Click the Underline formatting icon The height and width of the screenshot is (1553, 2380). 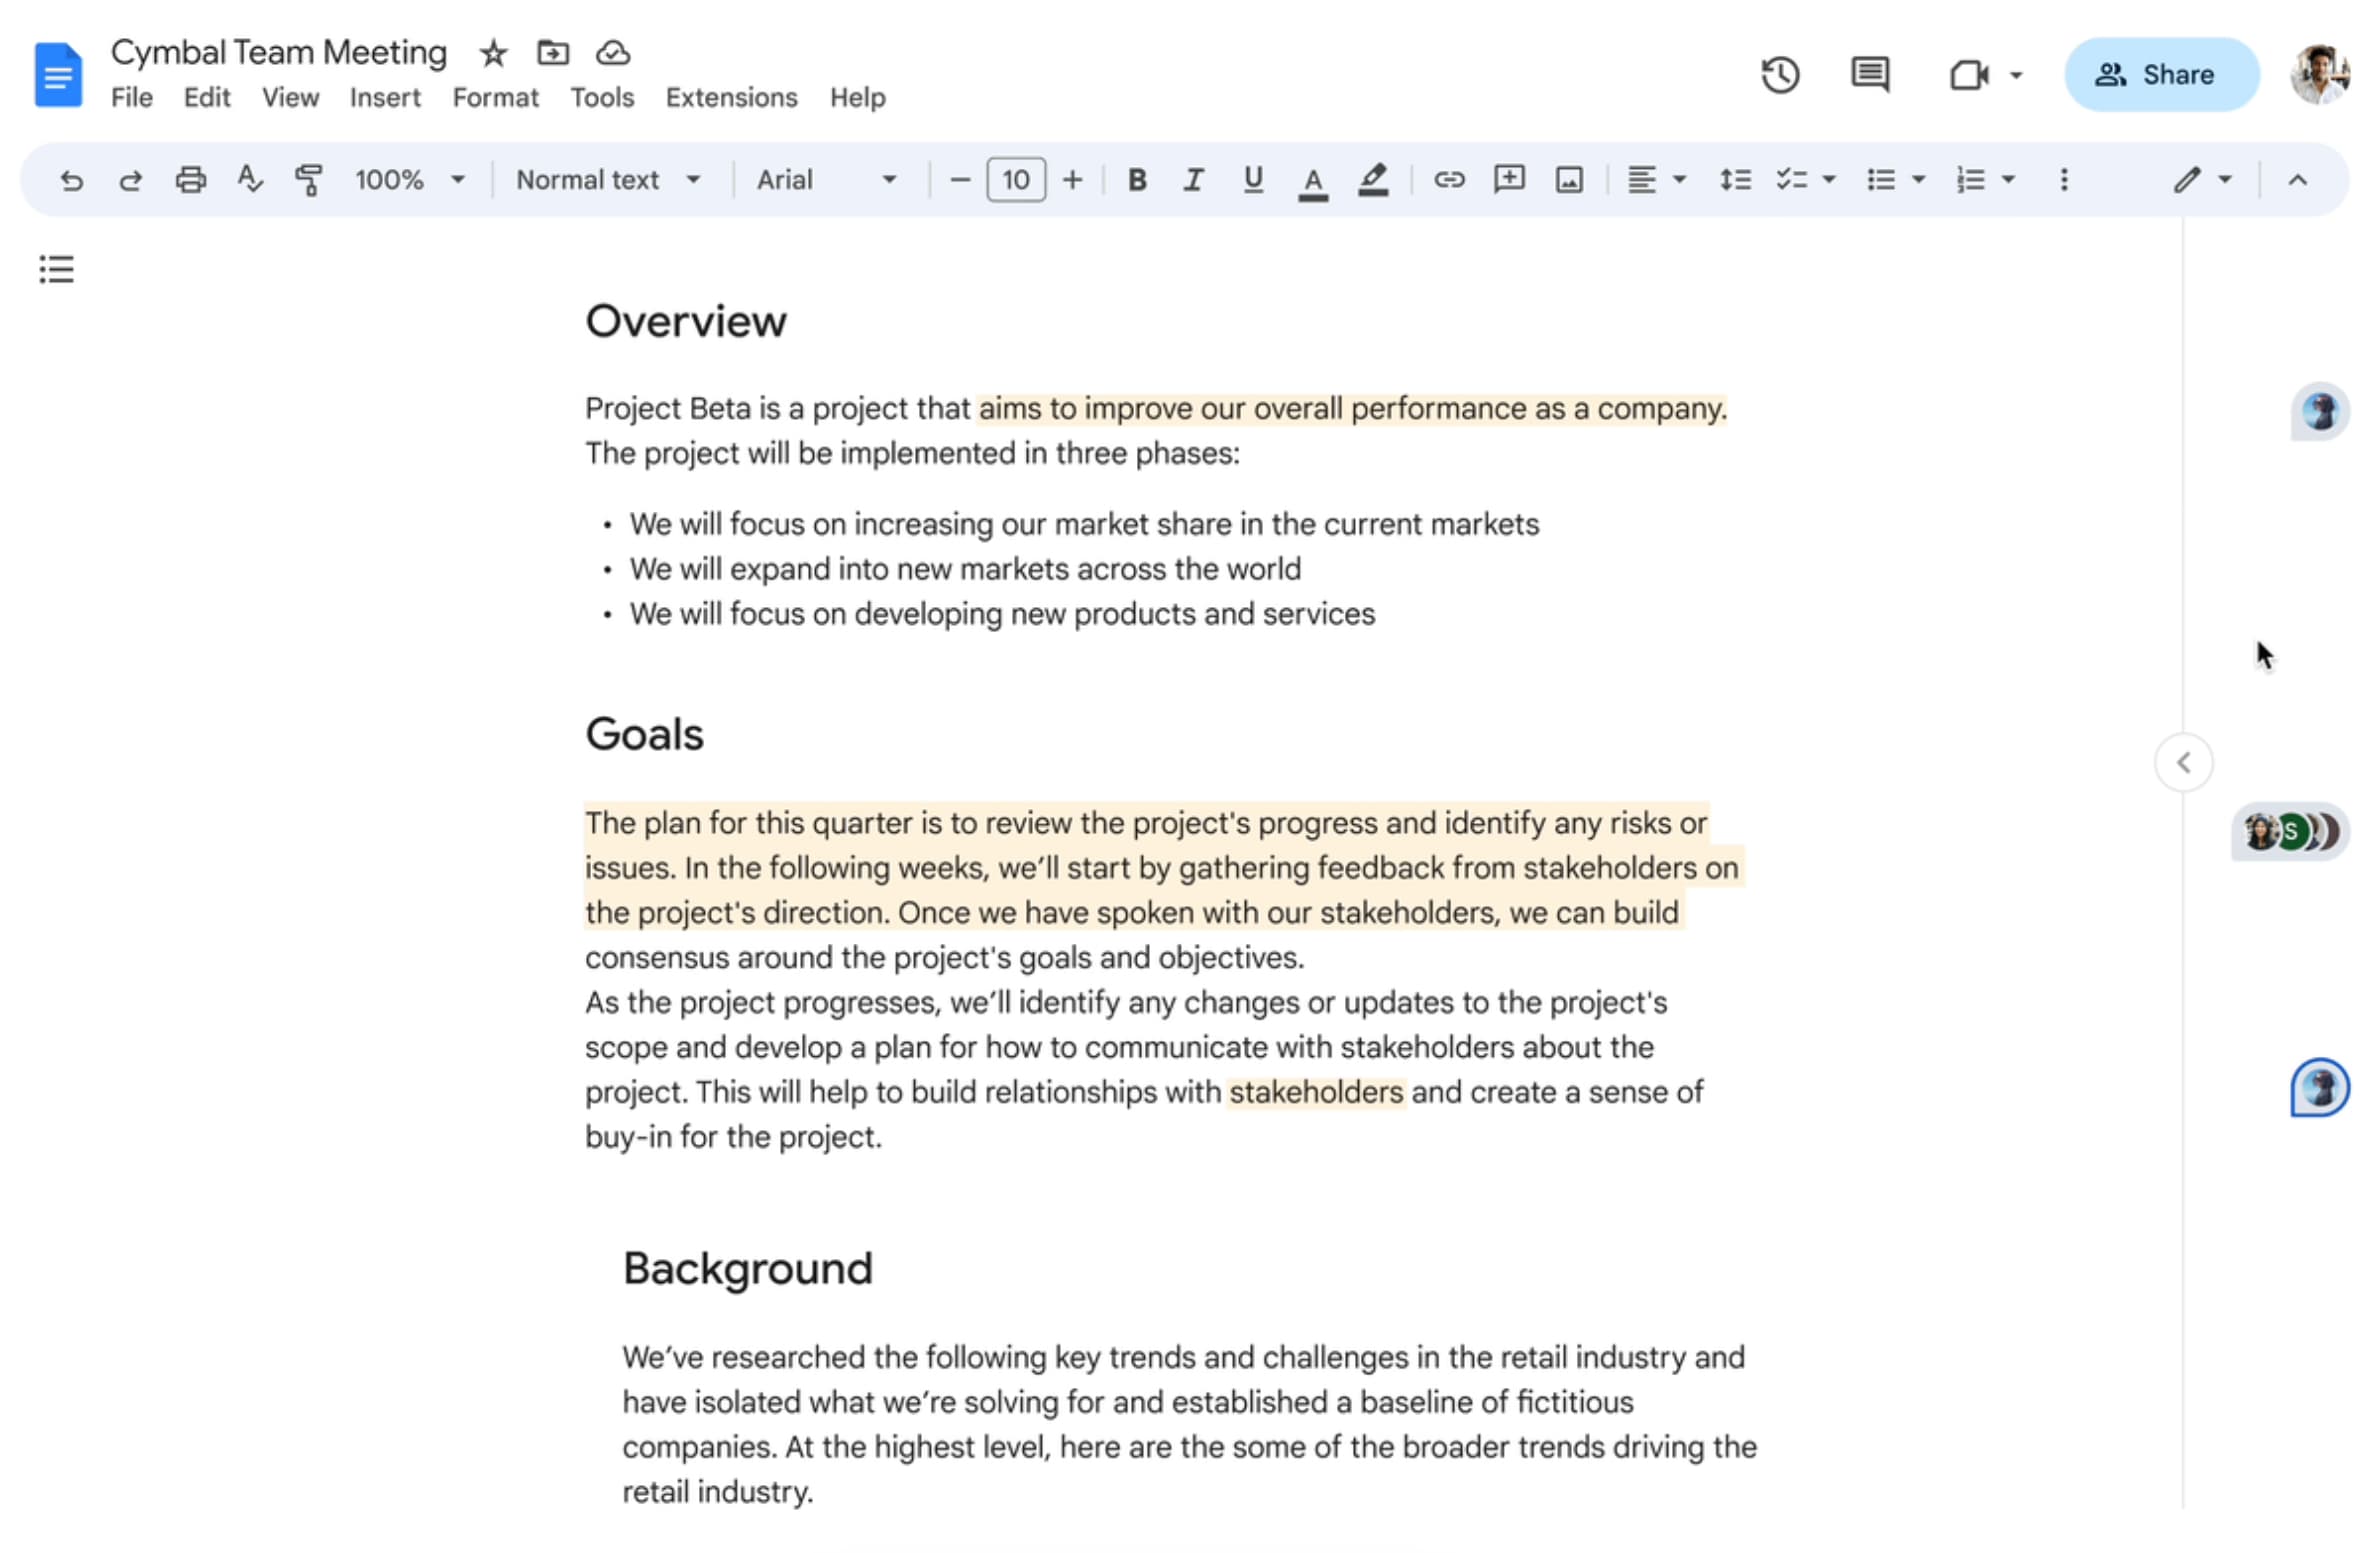tap(1252, 180)
